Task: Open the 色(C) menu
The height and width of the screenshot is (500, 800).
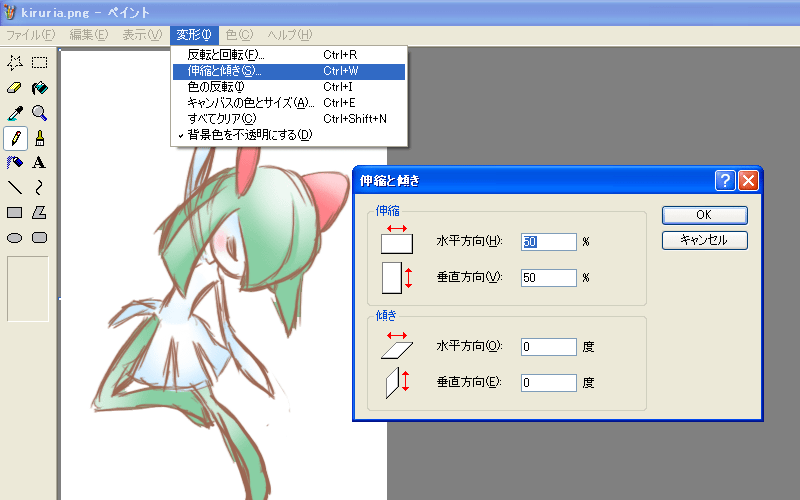Action: (x=239, y=35)
